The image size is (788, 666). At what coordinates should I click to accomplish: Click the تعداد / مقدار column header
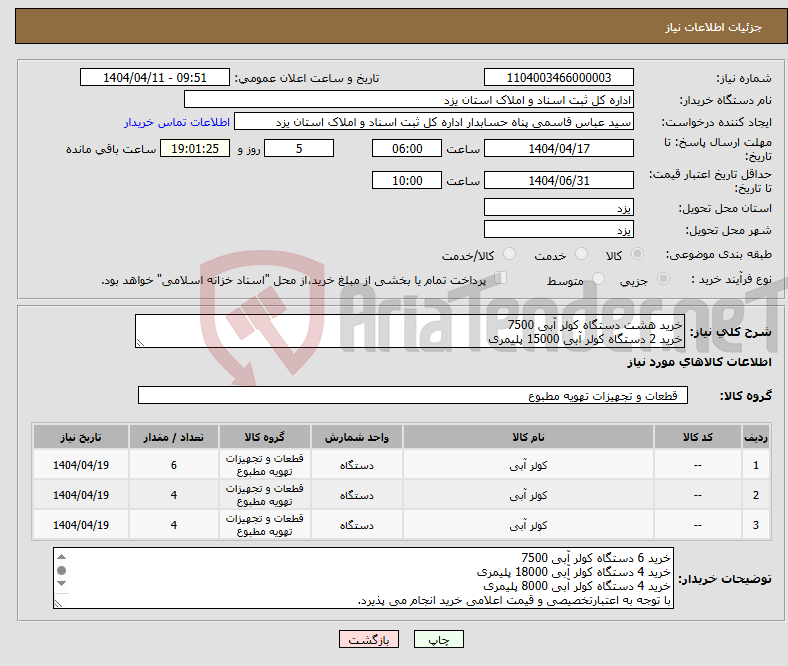point(173,437)
